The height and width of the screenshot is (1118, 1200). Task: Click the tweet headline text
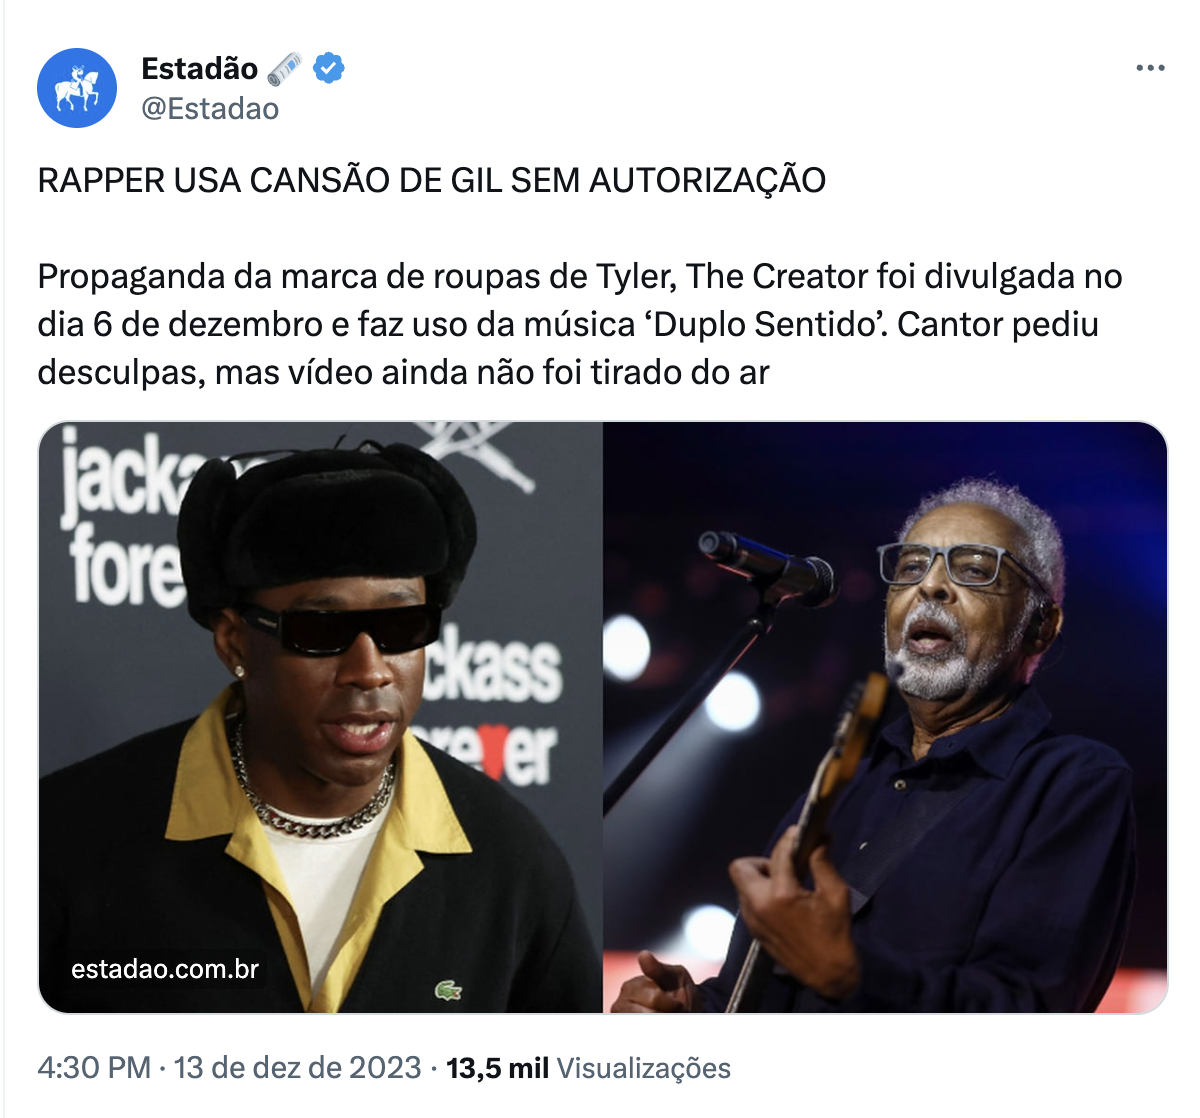[x=431, y=180]
